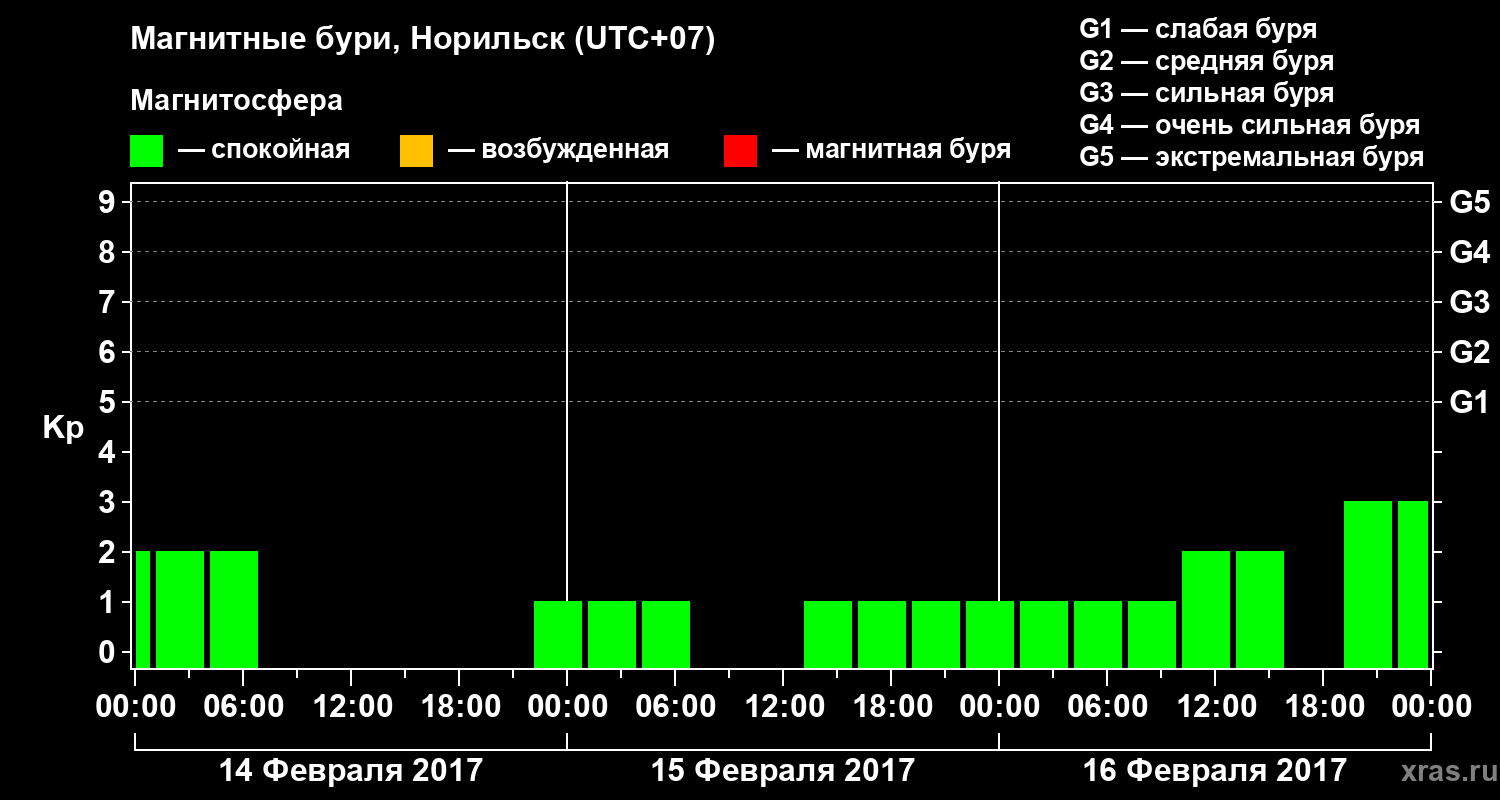
Task: Click the 12:00 time label for 15 February
Action: [783, 706]
